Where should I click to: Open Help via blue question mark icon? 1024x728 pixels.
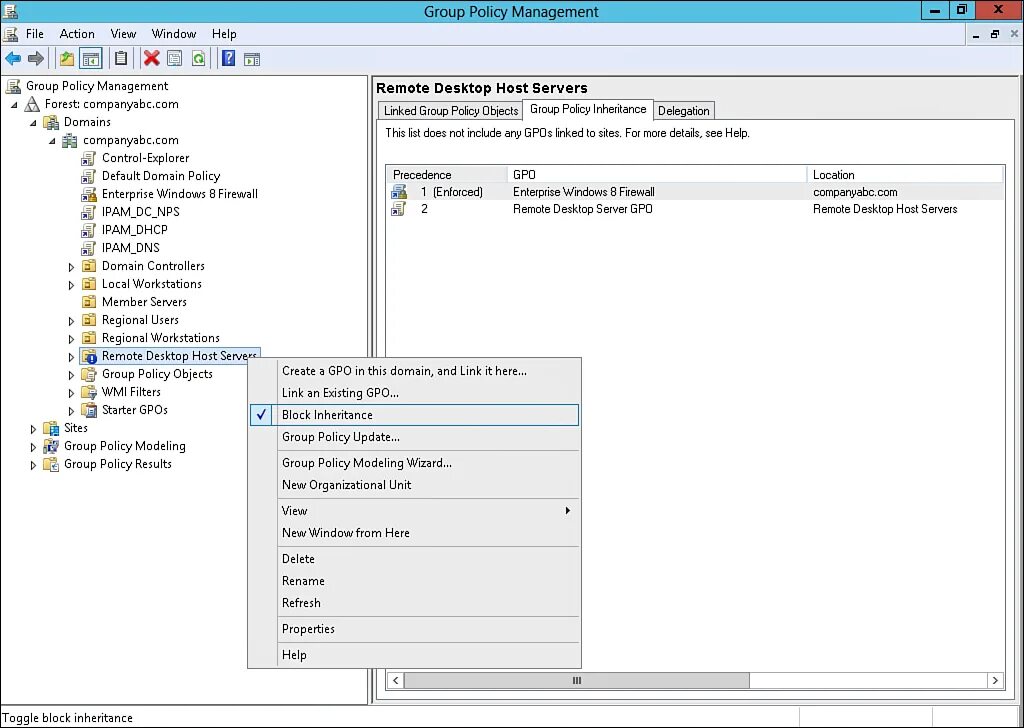pos(229,59)
